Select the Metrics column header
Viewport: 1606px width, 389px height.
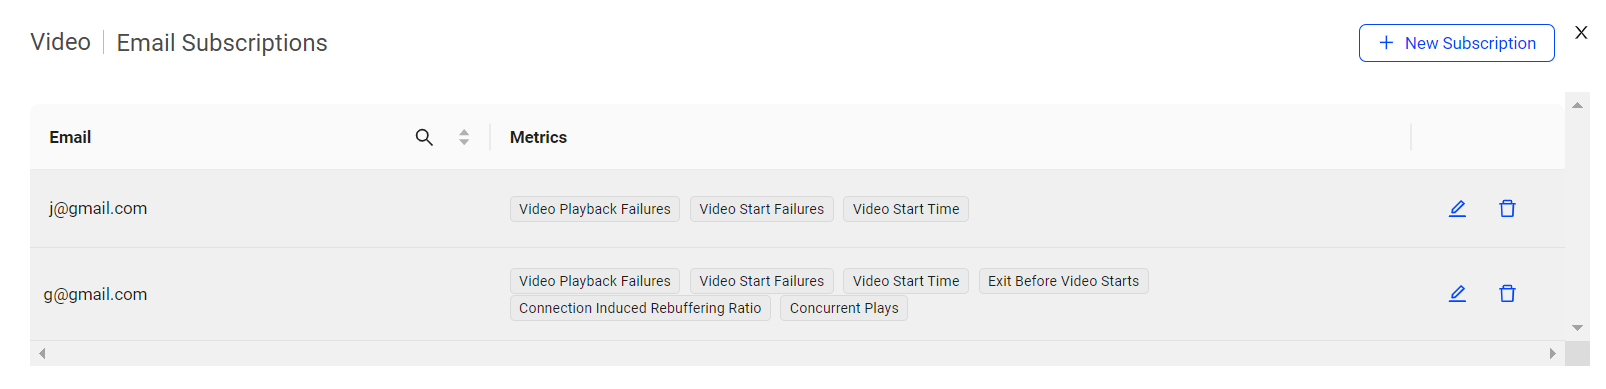pos(538,137)
